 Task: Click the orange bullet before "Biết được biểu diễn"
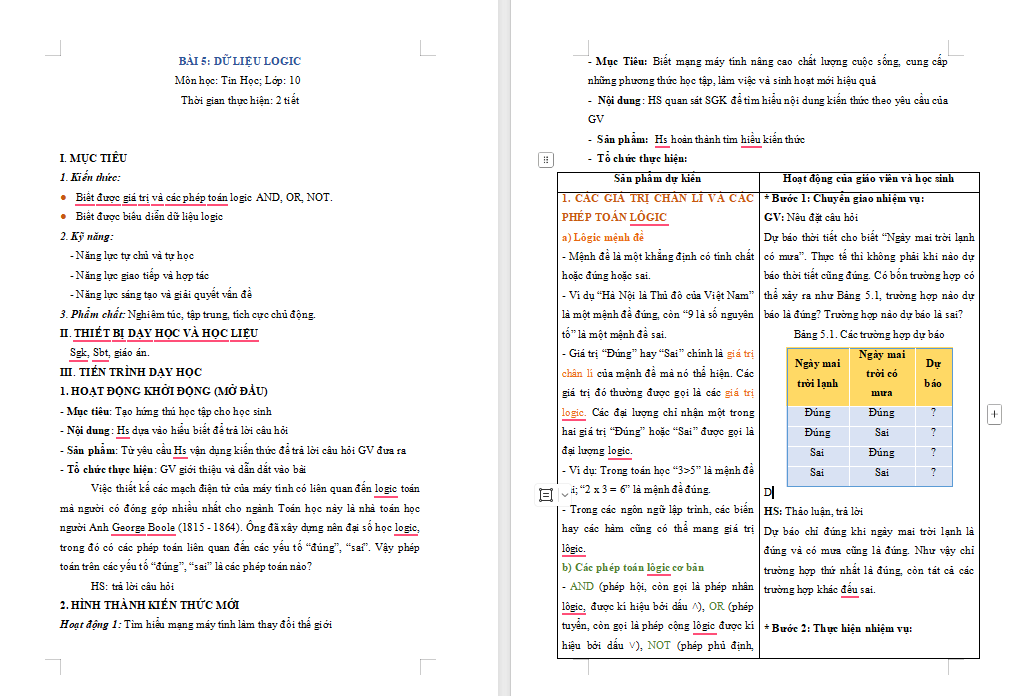click(65, 217)
